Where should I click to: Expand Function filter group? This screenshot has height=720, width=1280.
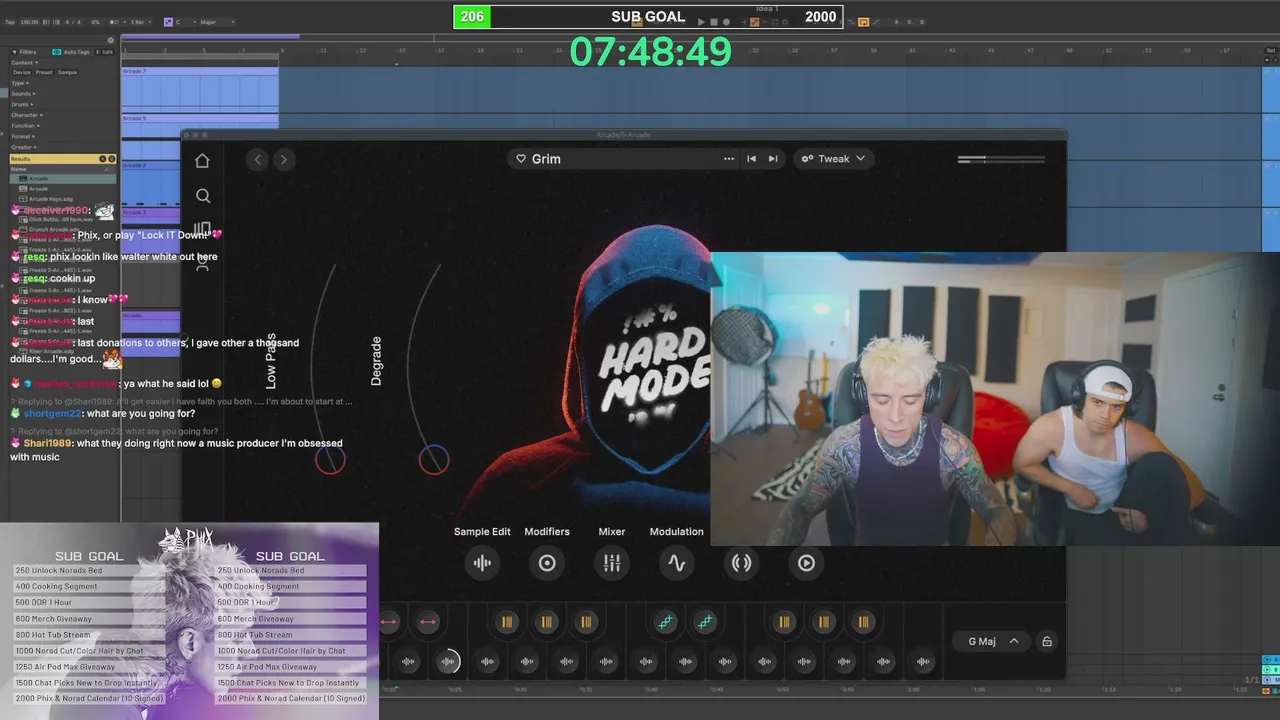(x=25, y=126)
